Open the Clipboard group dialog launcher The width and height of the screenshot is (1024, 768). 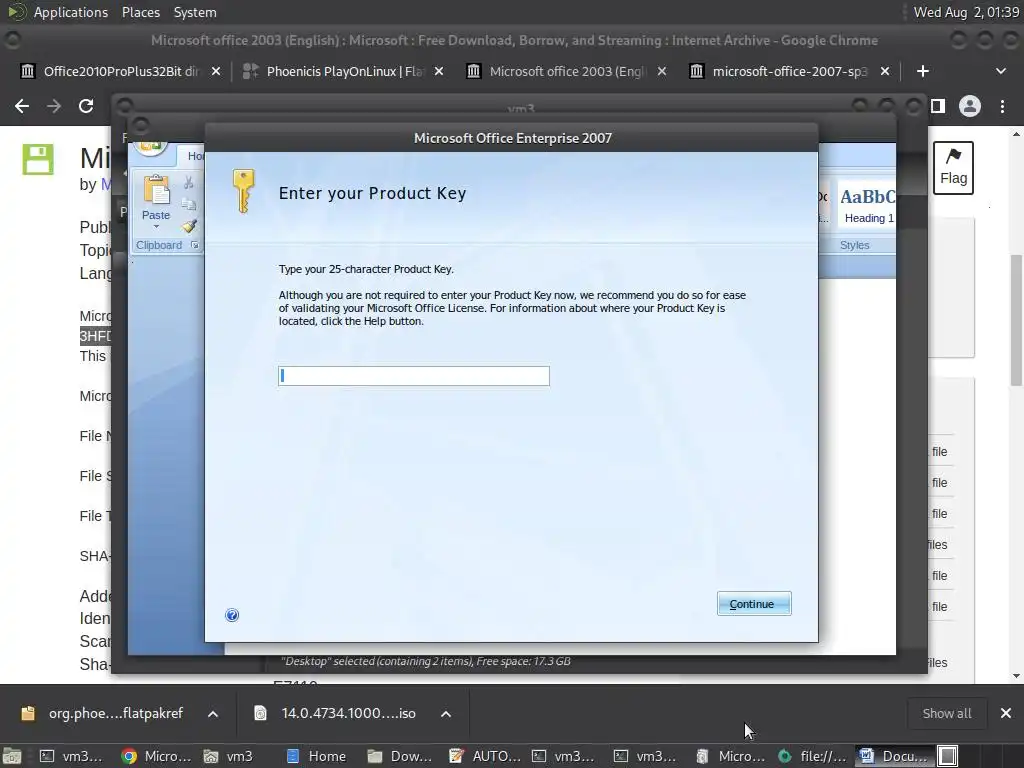click(195, 245)
